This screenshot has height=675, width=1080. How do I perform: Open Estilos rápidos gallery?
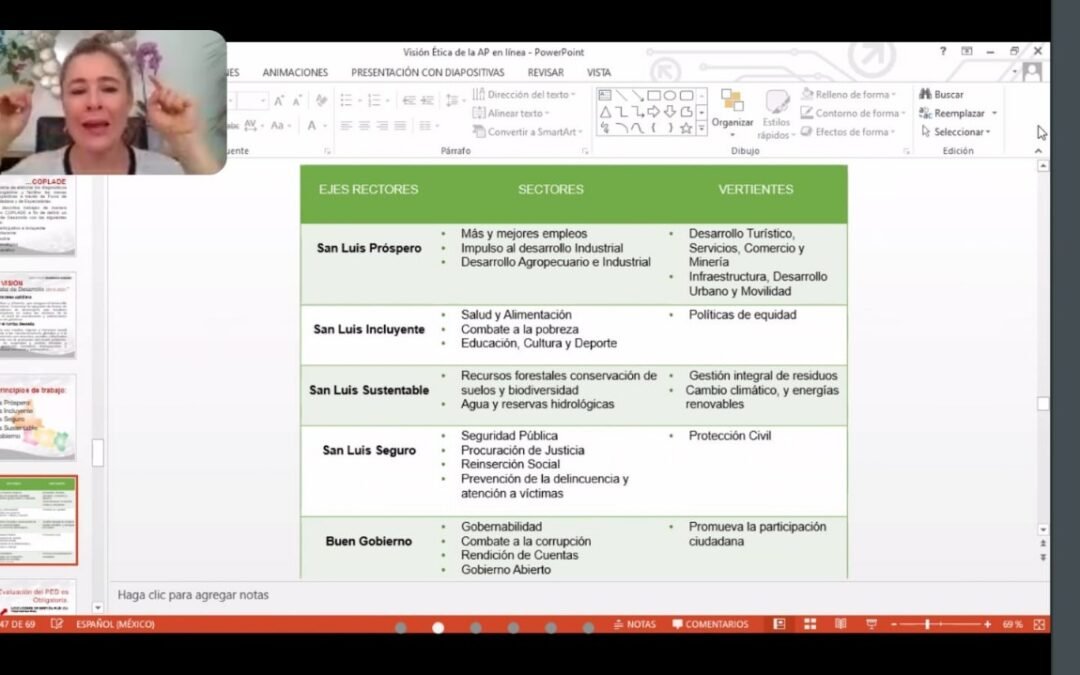point(776,114)
